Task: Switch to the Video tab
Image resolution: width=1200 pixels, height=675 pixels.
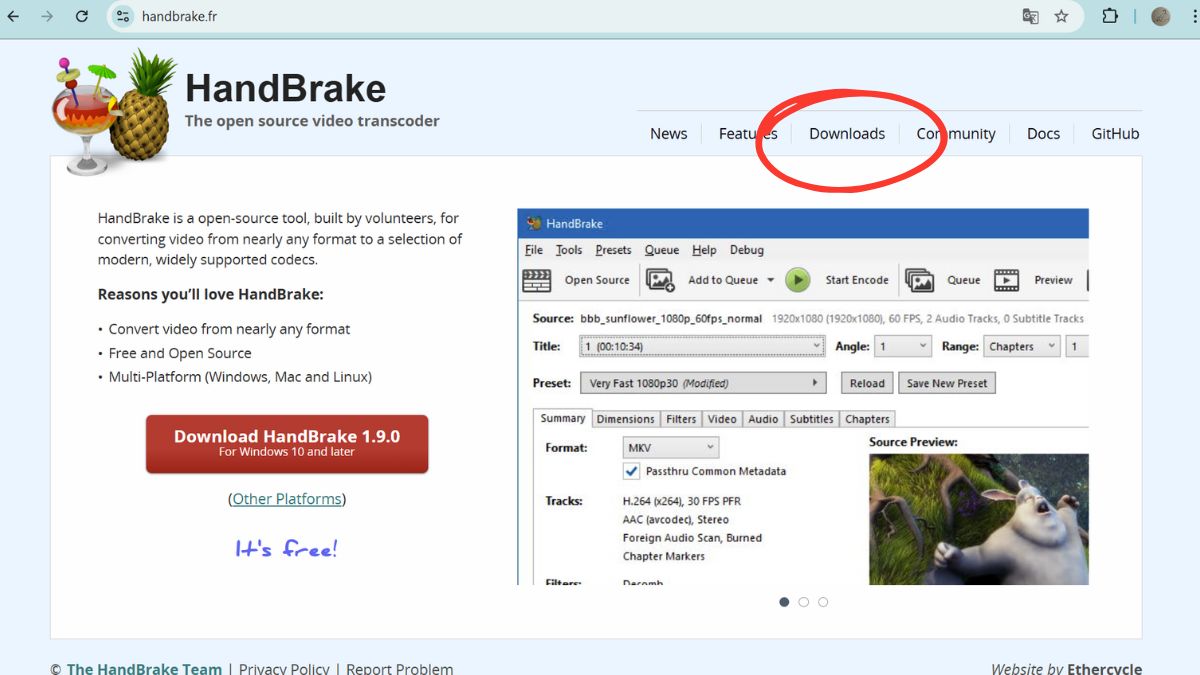Action: coord(722,419)
